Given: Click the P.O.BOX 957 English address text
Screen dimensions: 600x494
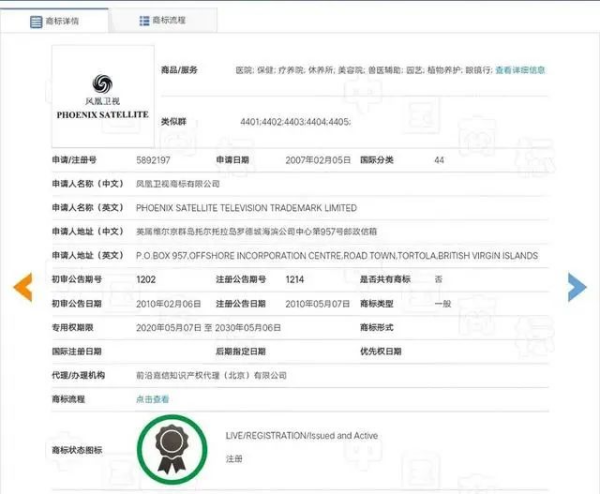Looking at the screenshot, I should pos(336,256).
